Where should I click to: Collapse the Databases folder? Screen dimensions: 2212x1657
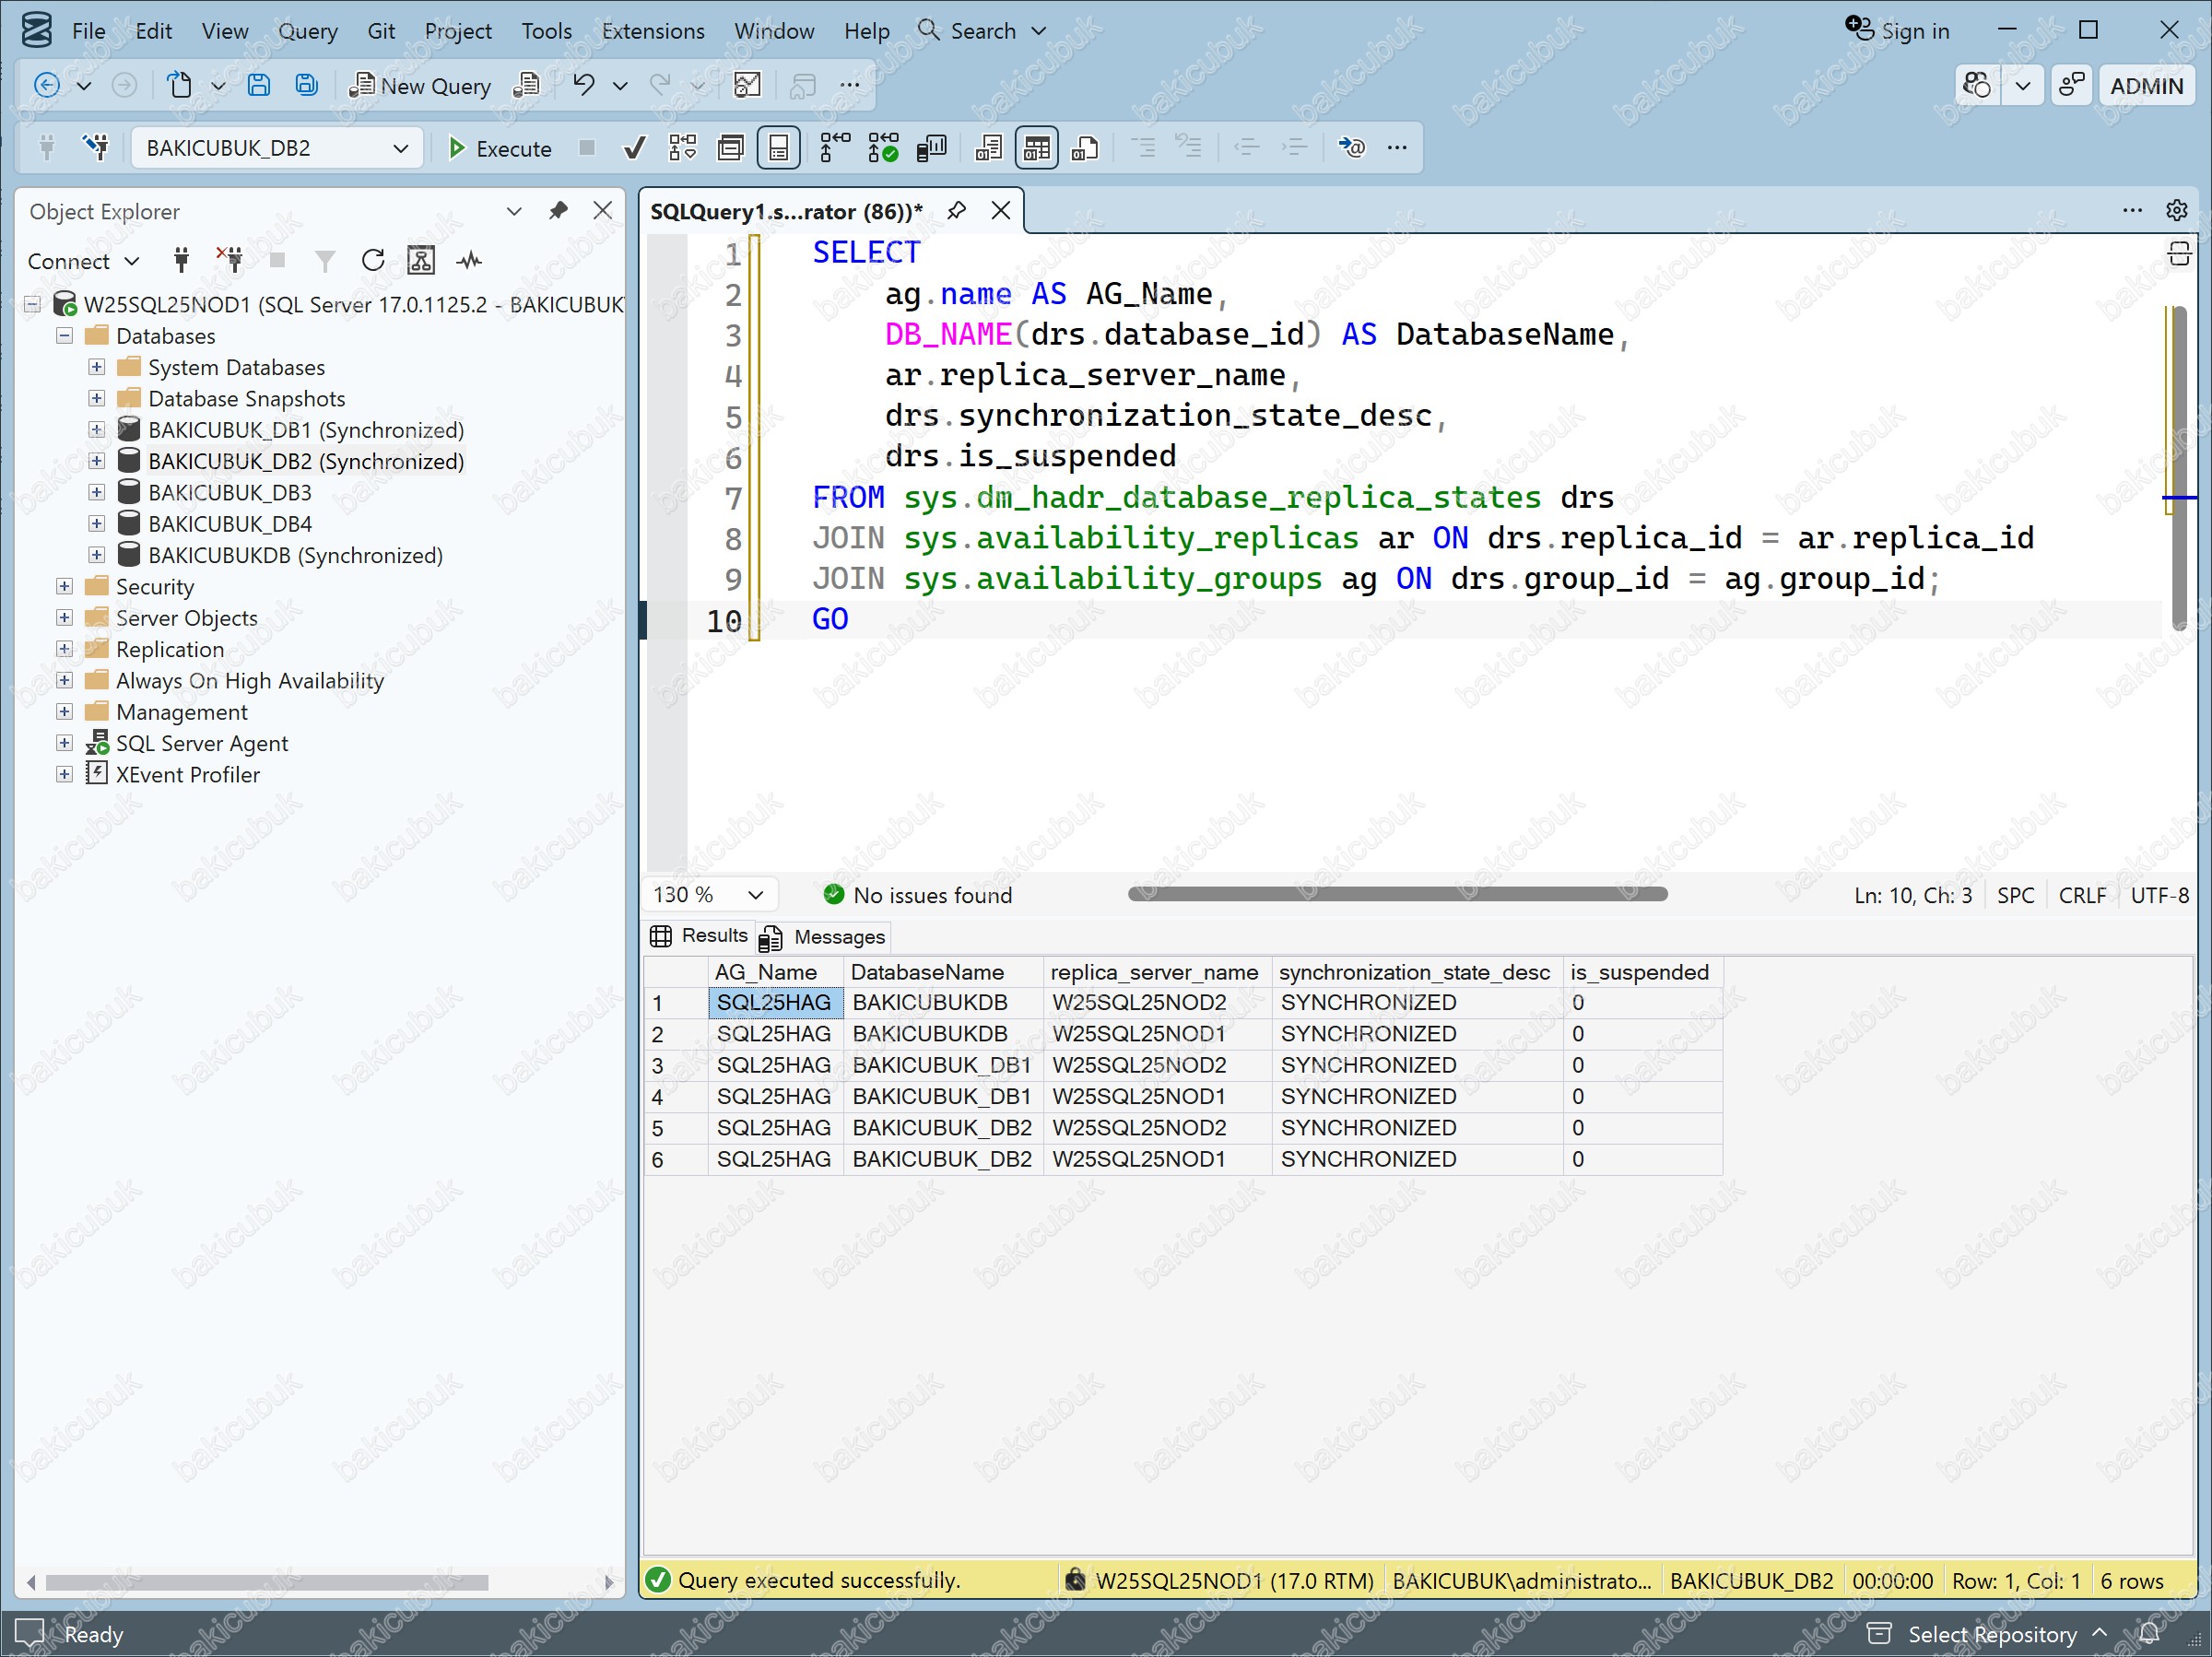pos(64,335)
